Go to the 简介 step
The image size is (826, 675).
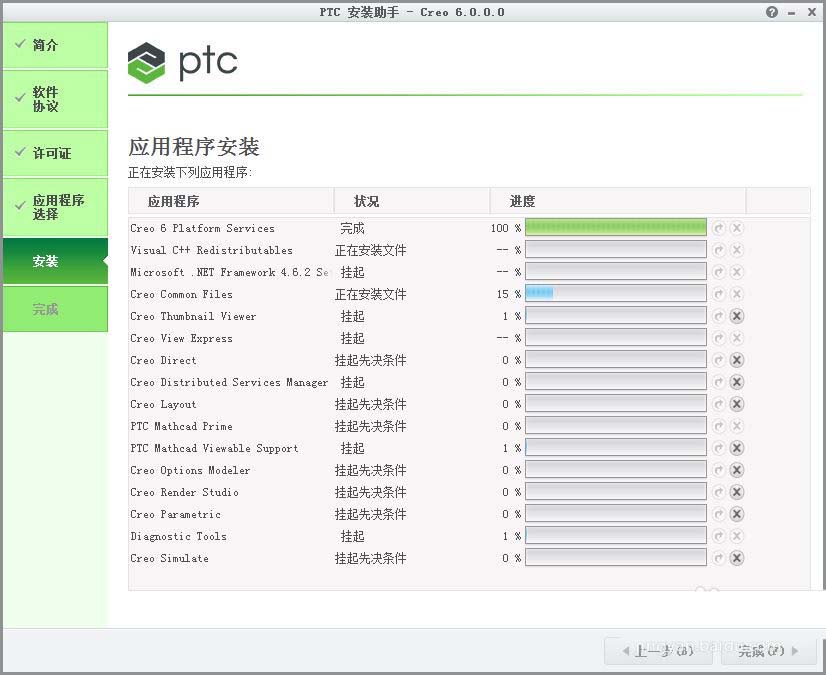tap(55, 45)
